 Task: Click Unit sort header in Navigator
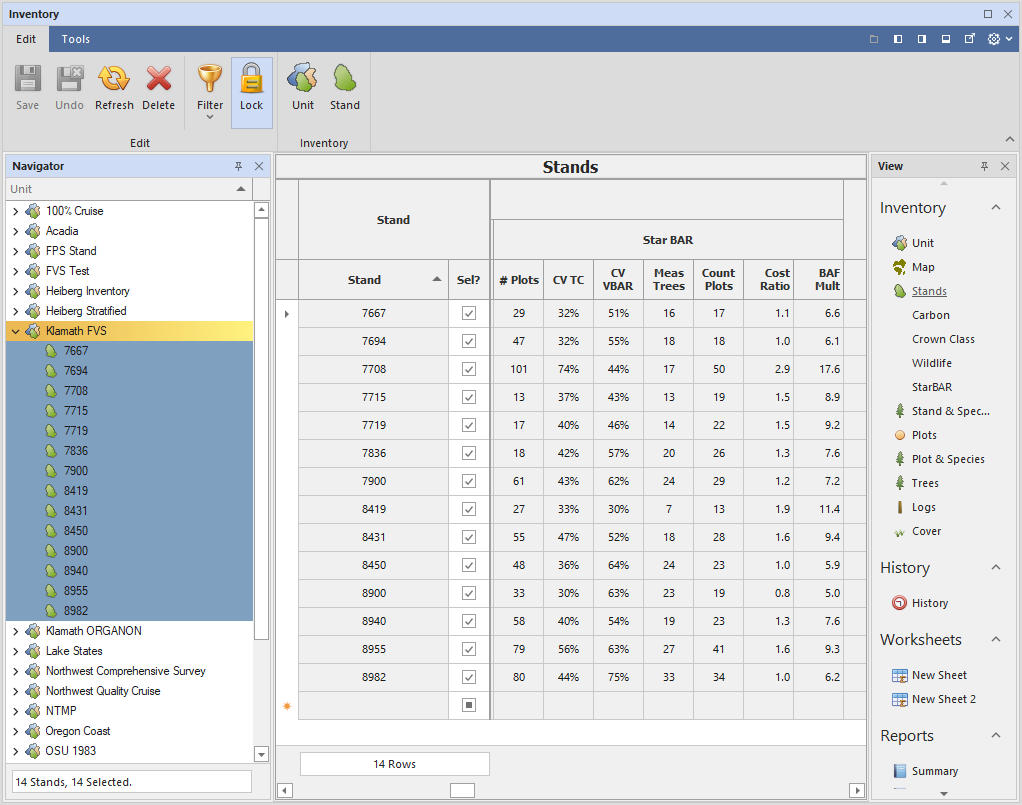[129, 189]
